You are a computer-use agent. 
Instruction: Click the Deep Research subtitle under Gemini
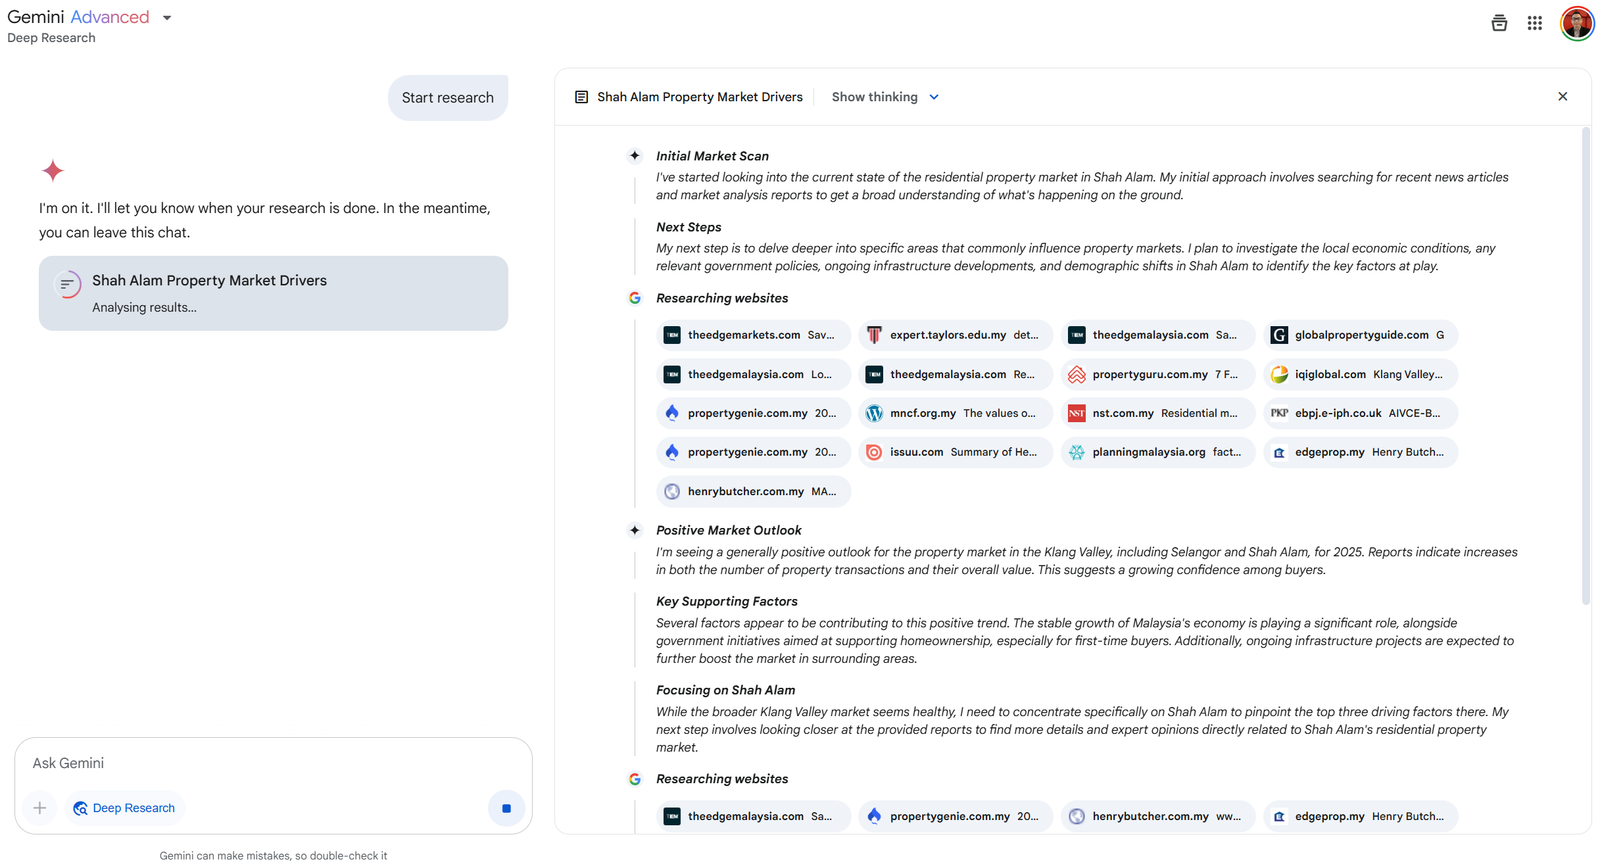[51, 38]
